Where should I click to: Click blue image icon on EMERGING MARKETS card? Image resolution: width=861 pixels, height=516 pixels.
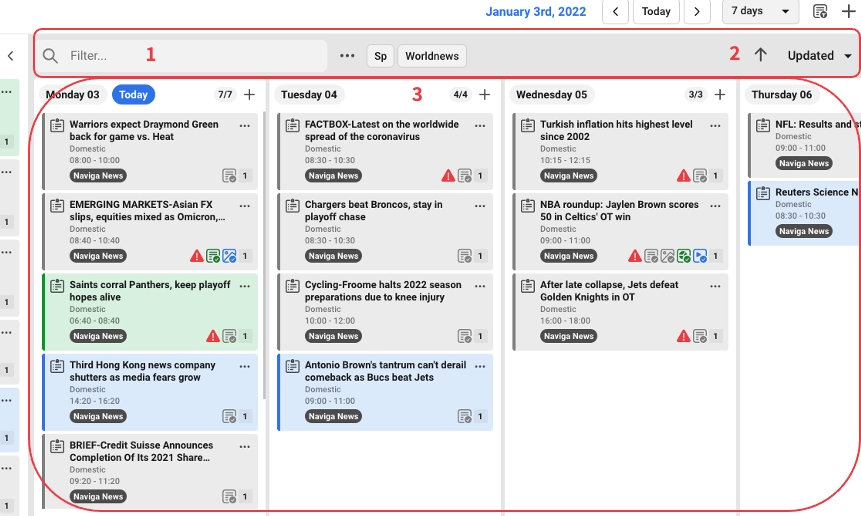tap(228, 256)
